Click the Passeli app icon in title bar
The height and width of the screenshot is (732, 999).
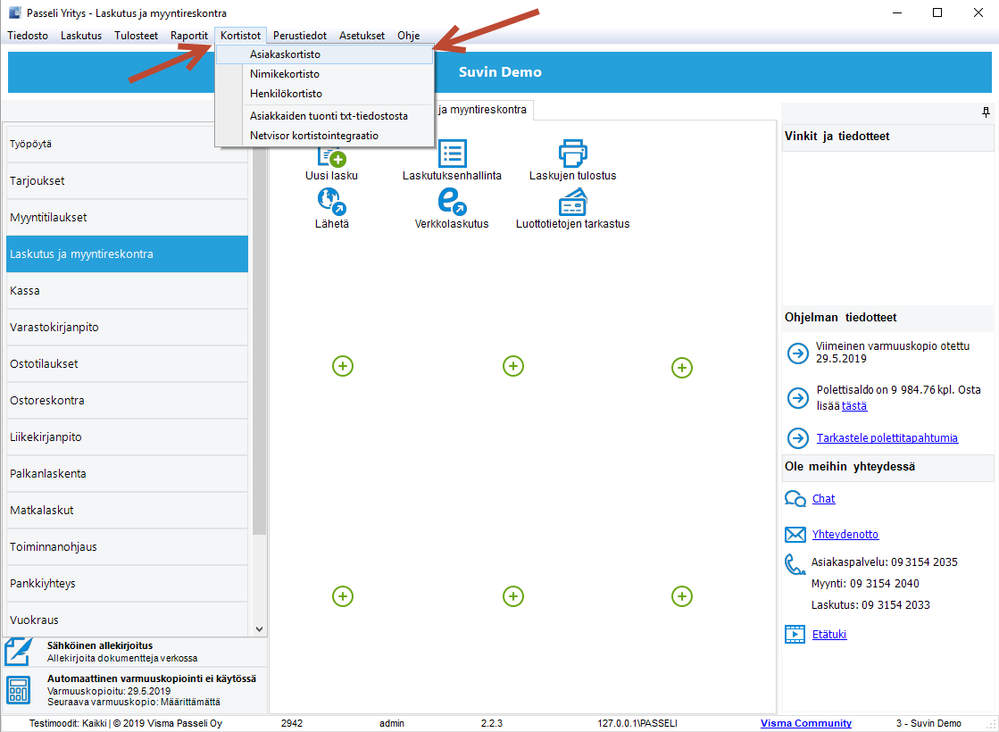coord(14,13)
